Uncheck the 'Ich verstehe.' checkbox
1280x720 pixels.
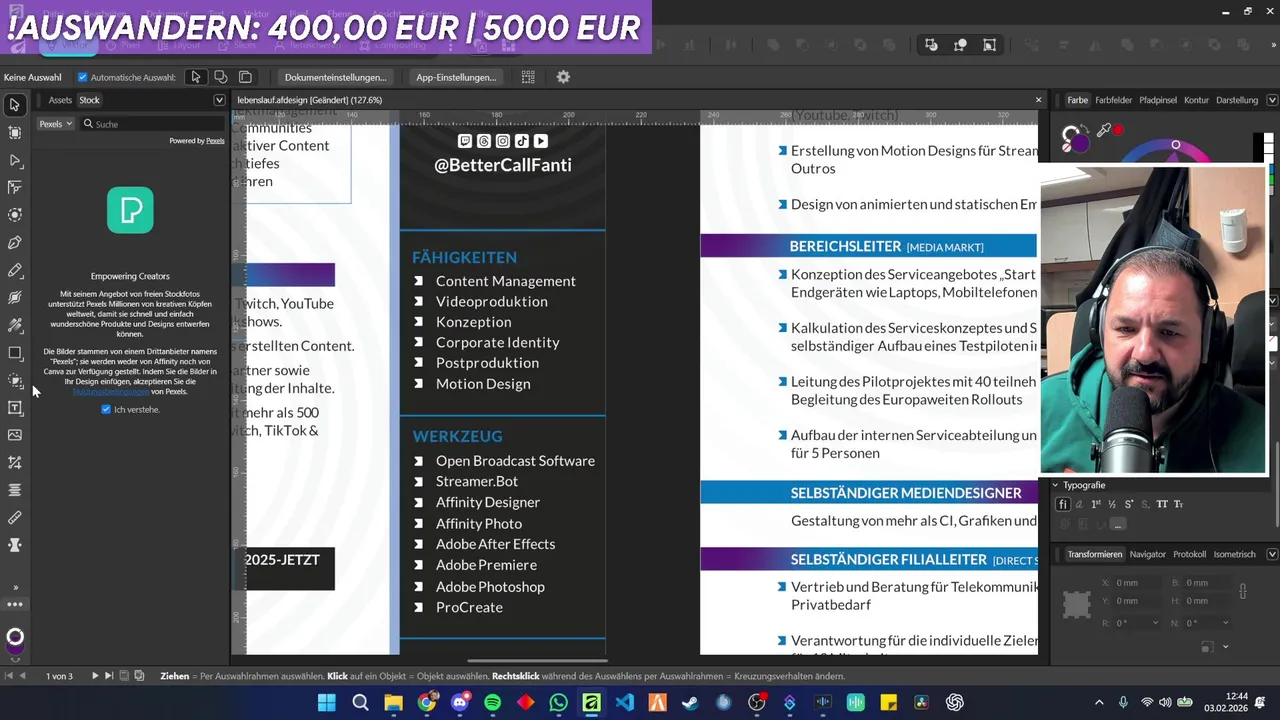click(106, 409)
